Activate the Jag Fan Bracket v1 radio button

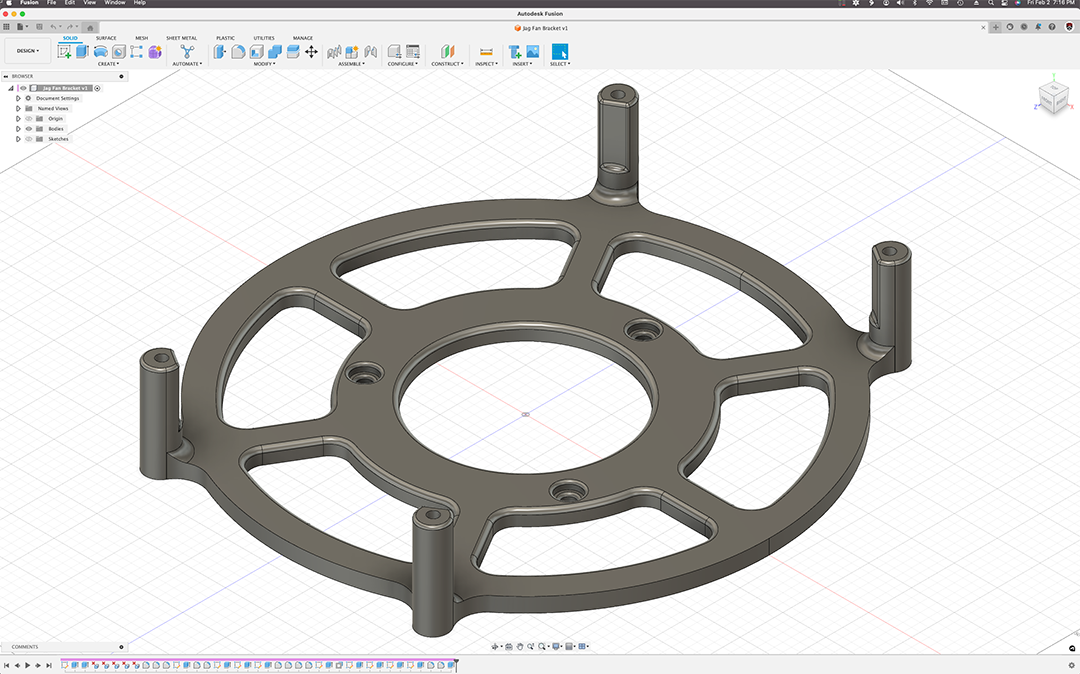point(97,88)
